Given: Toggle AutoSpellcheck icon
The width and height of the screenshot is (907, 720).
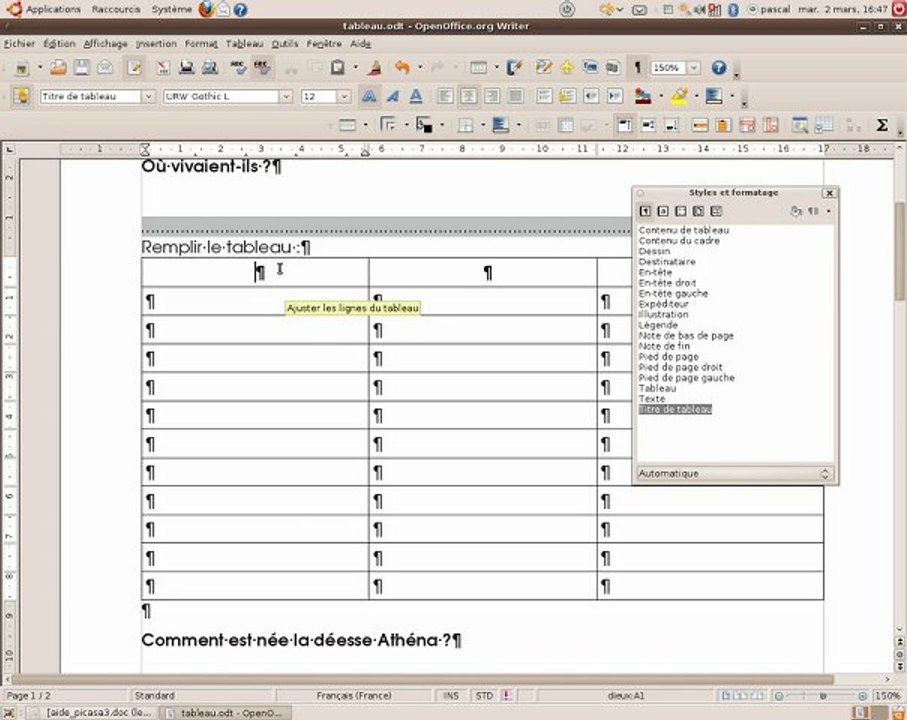Looking at the screenshot, I should point(262,68).
